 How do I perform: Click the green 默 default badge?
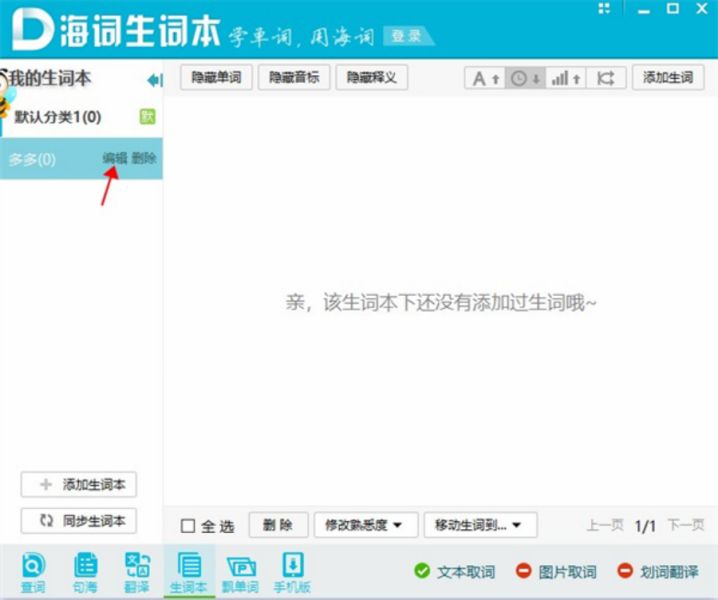[x=147, y=117]
